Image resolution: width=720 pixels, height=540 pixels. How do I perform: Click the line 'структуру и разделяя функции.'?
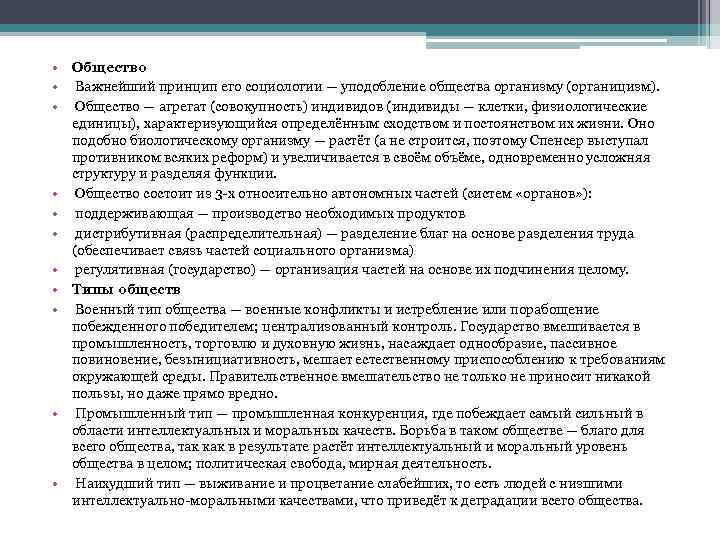point(174,174)
